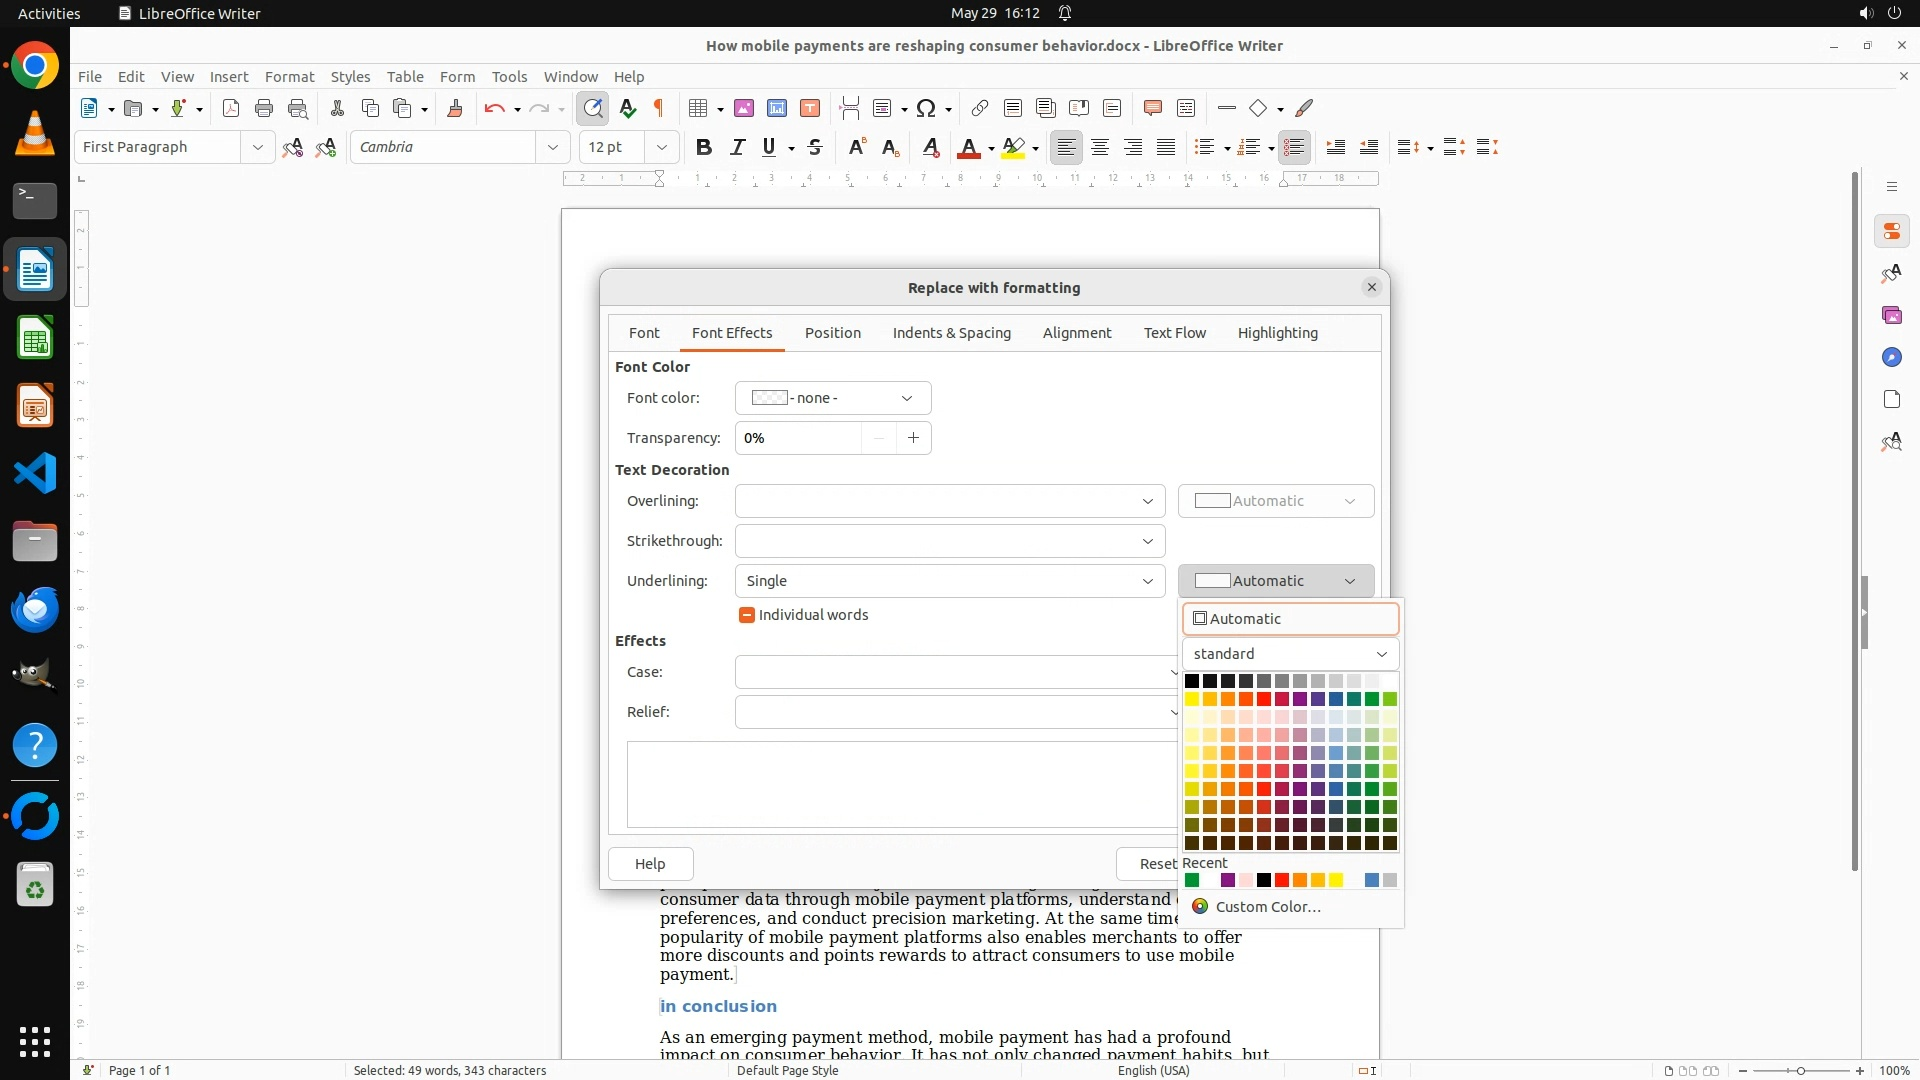This screenshot has height=1080, width=1920.
Task: Toggle the Individual words checkbox
Action: pyautogui.click(x=746, y=615)
